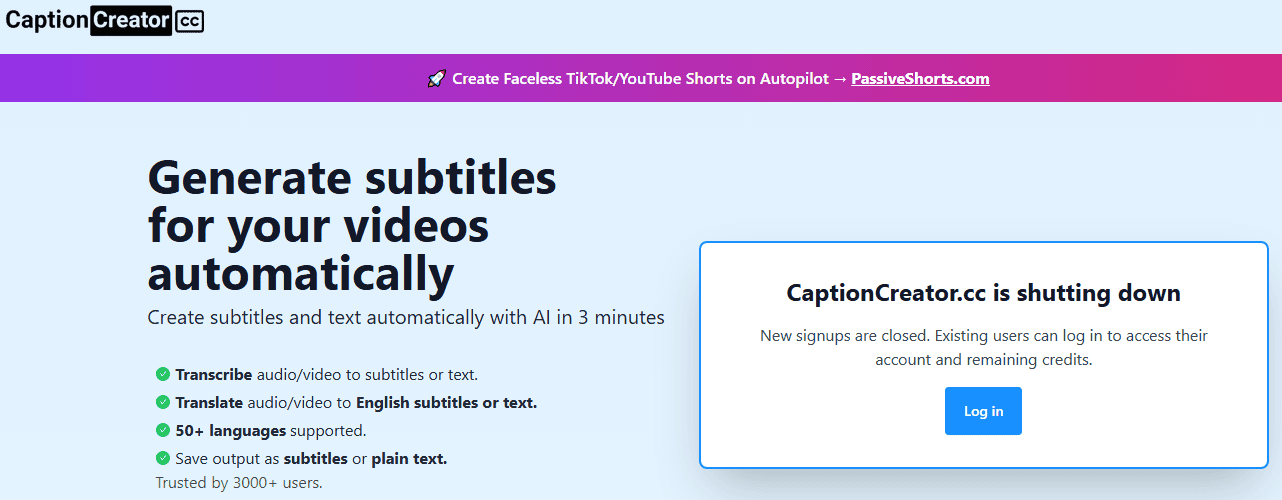The height and width of the screenshot is (500, 1282).
Task: Select the 'Generate subtitles for your videos automatically' heading
Action: [352, 226]
